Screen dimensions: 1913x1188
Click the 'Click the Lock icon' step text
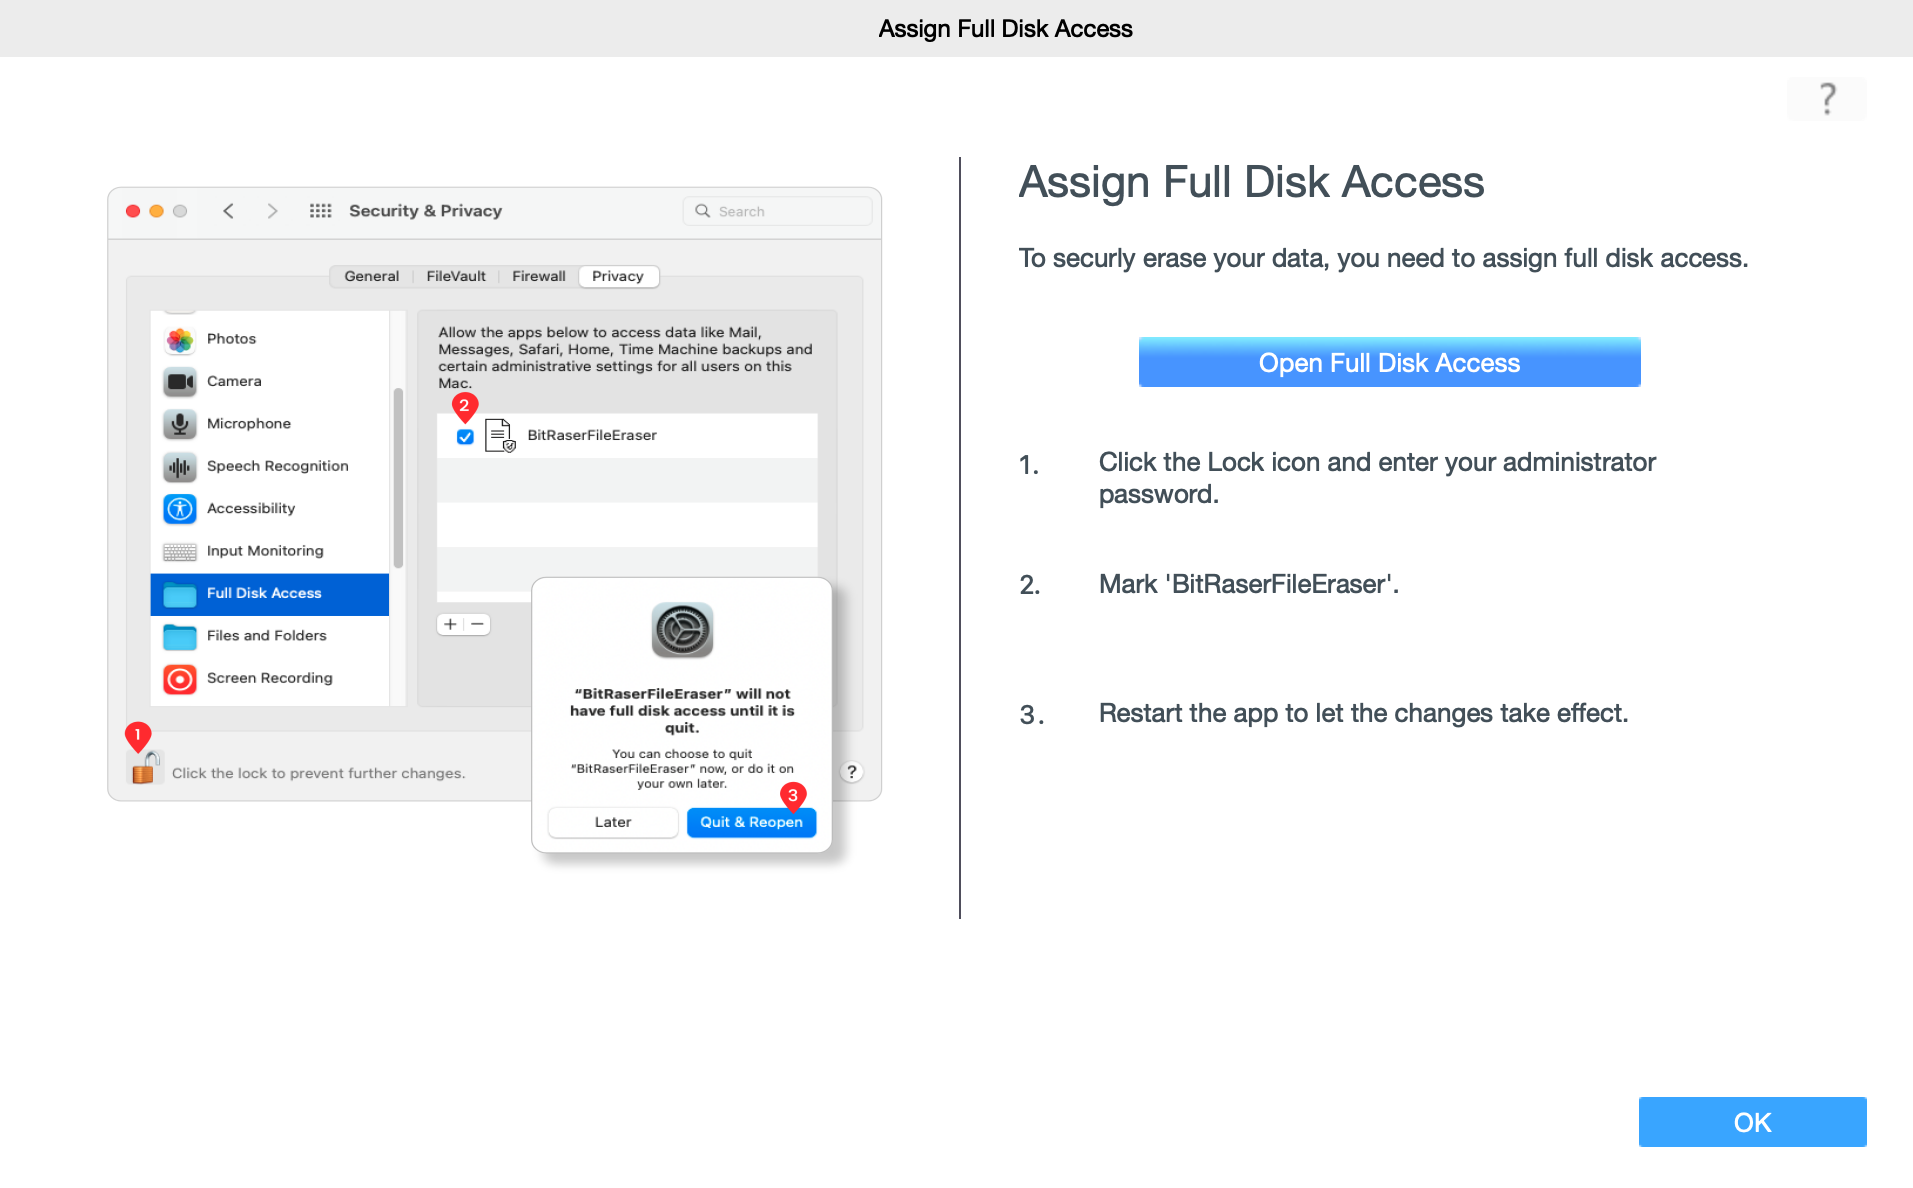point(1377,478)
